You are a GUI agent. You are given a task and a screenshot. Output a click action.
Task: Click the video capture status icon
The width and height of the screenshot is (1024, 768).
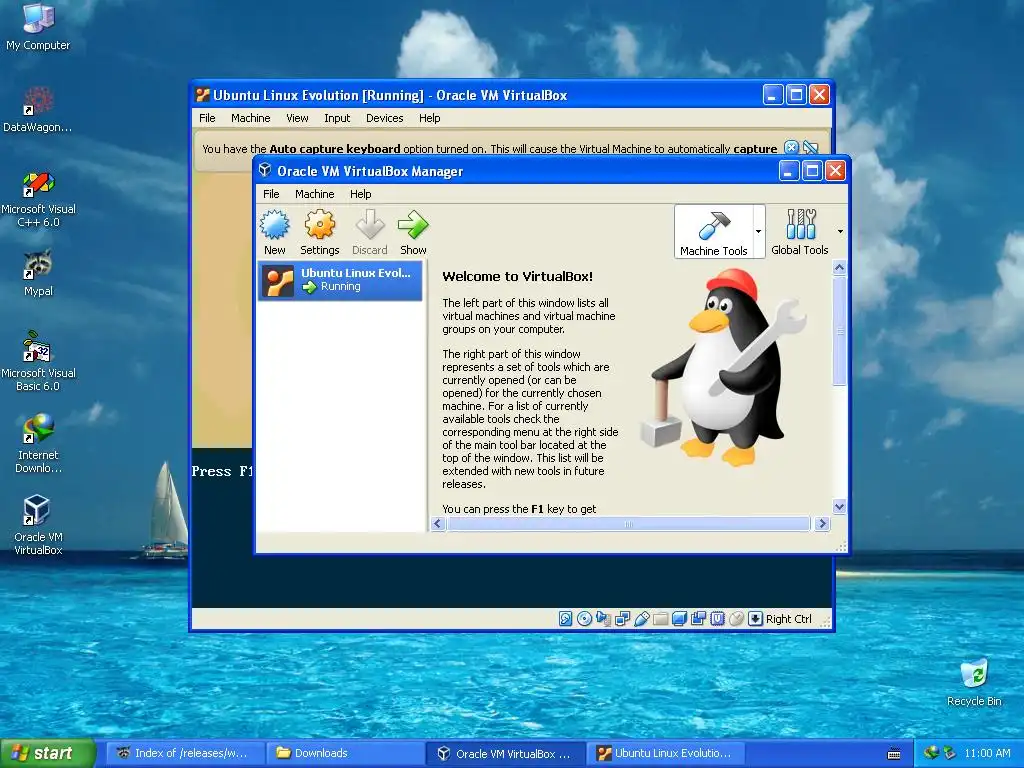pos(698,618)
